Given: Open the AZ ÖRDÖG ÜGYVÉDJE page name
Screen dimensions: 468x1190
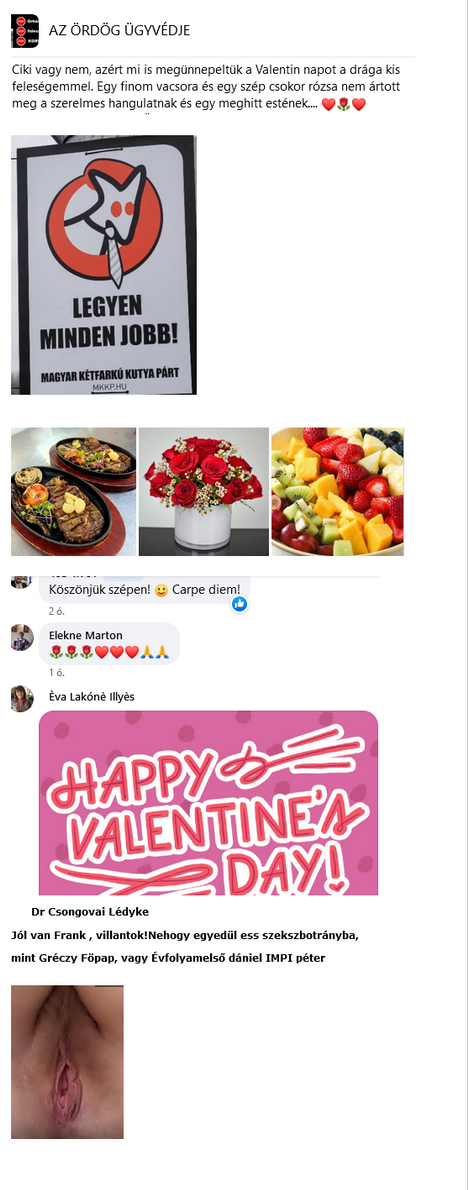Looking at the screenshot, I should tap(119, 30).
